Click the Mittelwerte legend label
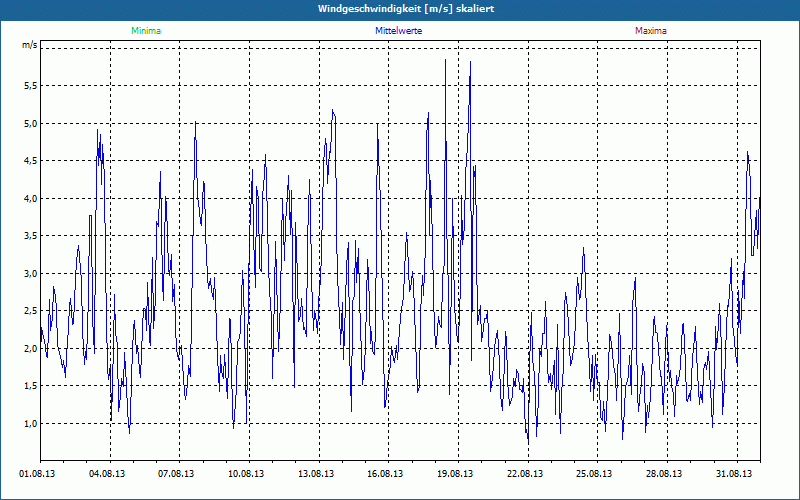This screenshot has height=500, width=800. click(x=398, y=31)
